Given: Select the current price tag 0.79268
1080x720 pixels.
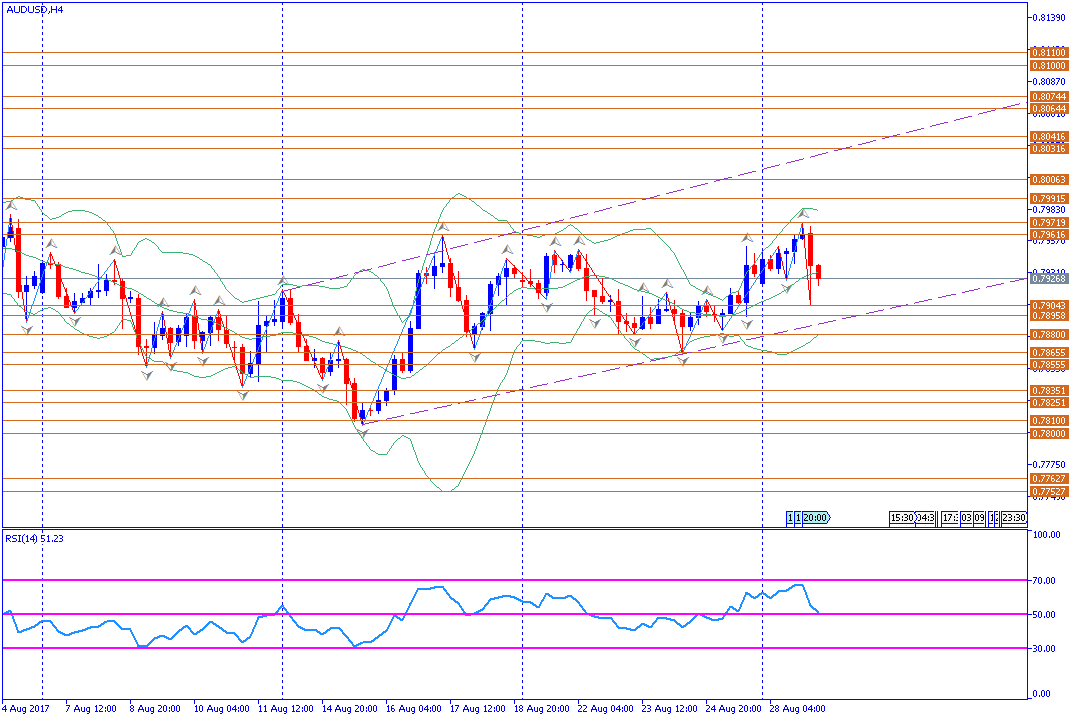Looking at the screenshot, I should tap(1048, 279).
